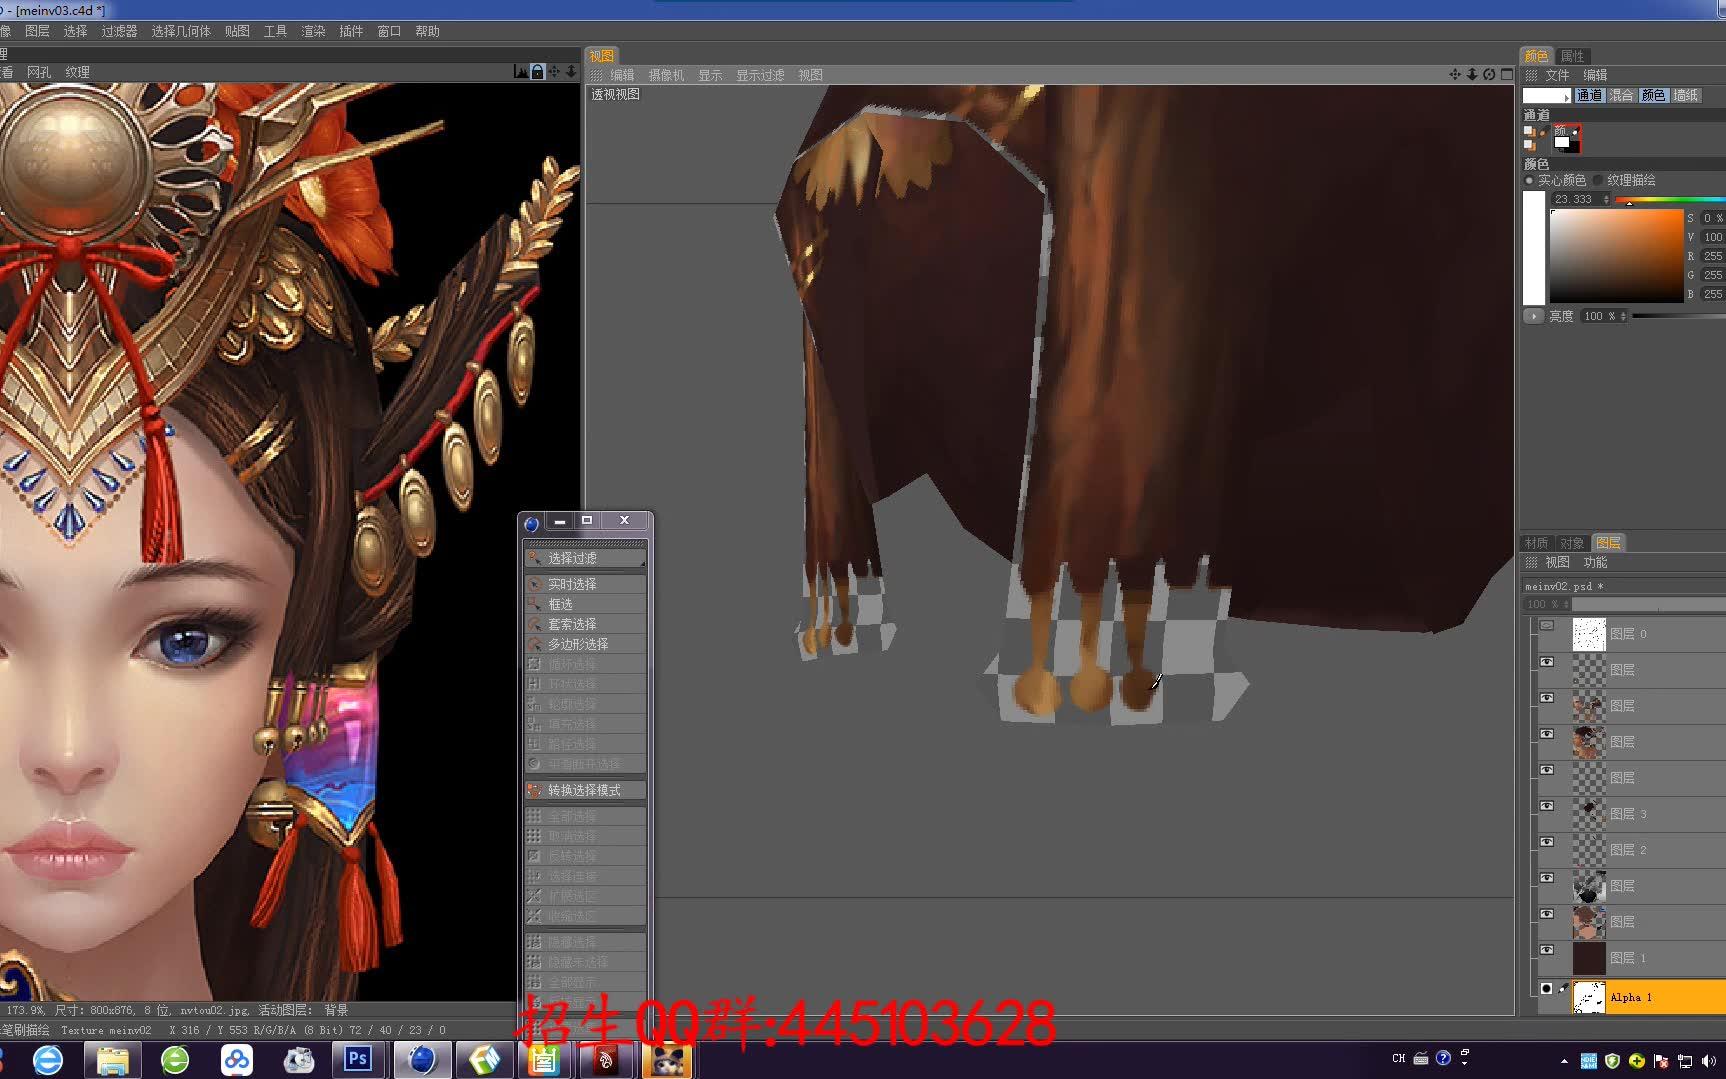The height and width of the screenshot is (1079, 1726).
Task: Click 转换选择模式 convert selection mode
Action: (585, 790)
